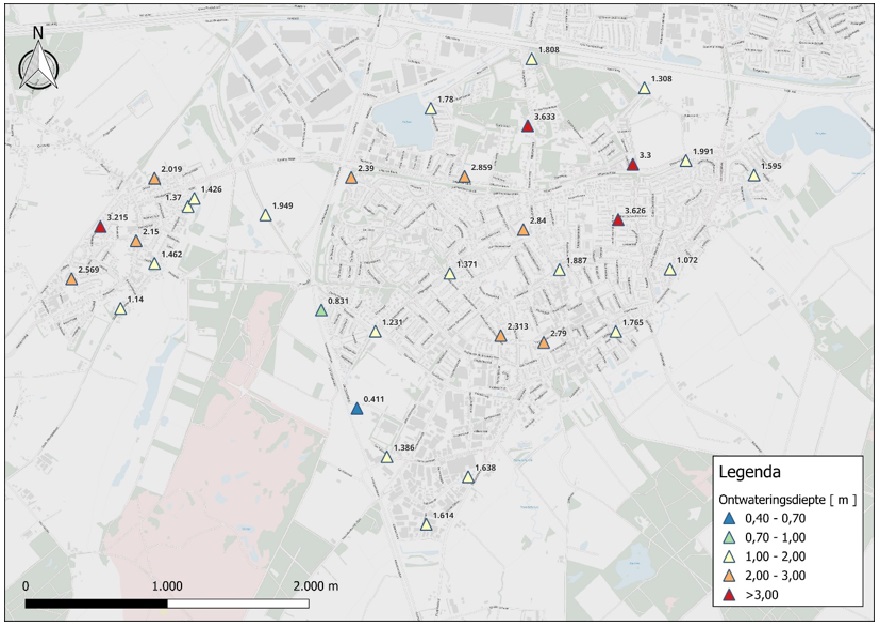The width and height of the screenshot is (883, 631).
Task: Click the yellow triangle marker labeled 1.386
Action: (387, 457)
